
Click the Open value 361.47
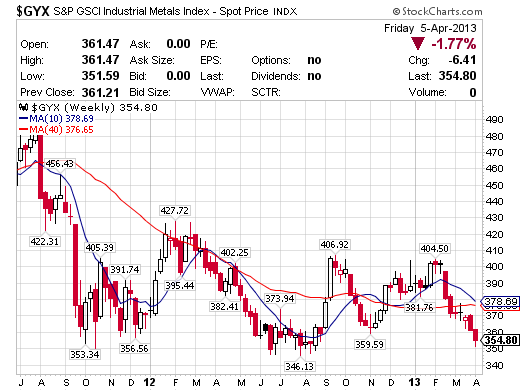100,44
